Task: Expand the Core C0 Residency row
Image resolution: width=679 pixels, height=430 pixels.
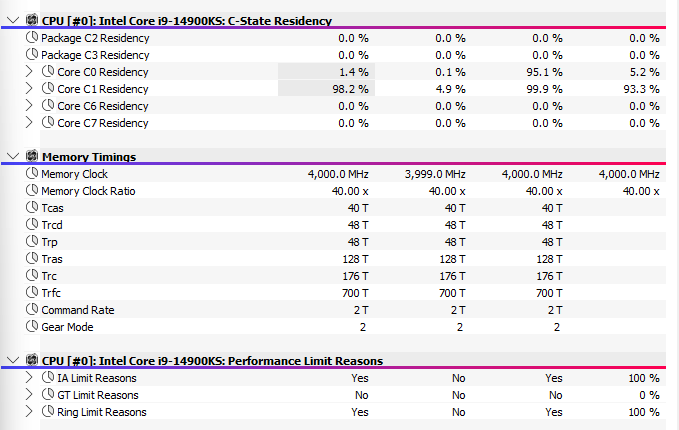Action: [29, 71]
